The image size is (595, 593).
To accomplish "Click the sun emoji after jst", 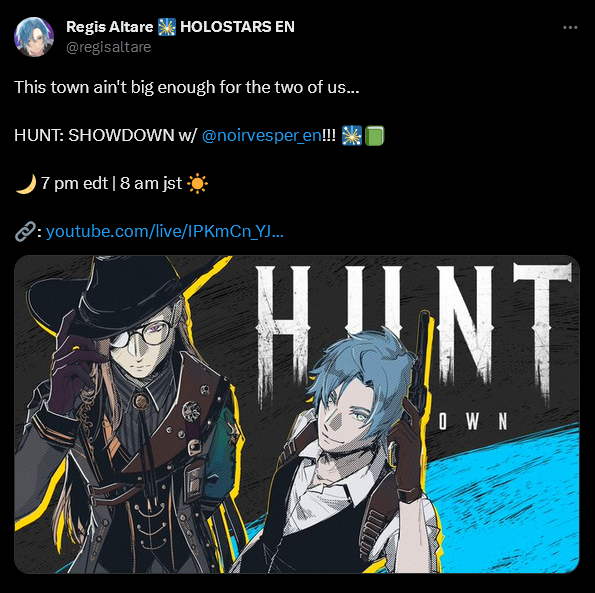I will point(197,184).
